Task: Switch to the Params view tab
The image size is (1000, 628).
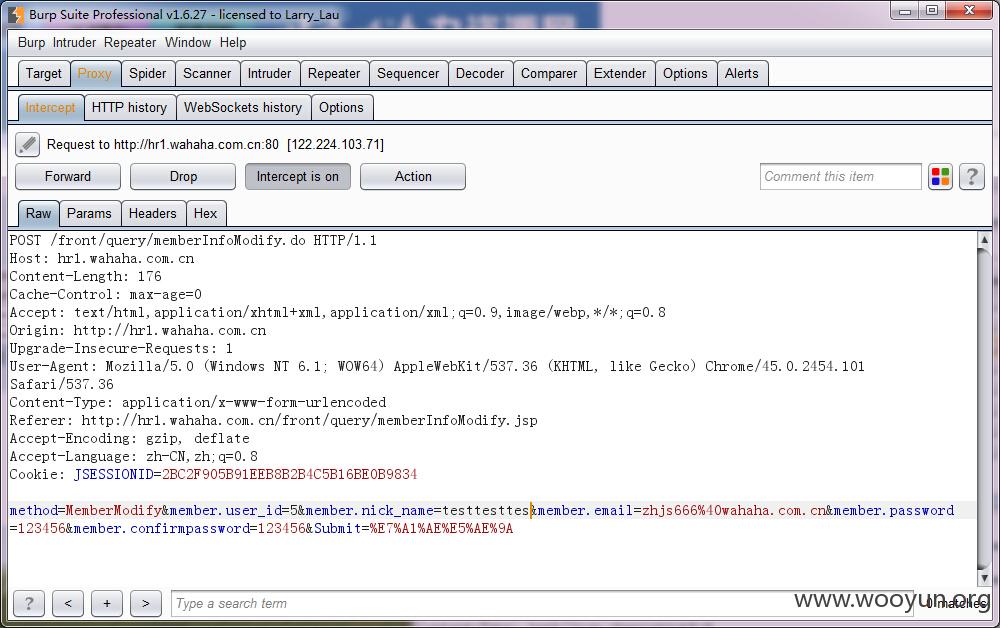Action: pos(89,214)
